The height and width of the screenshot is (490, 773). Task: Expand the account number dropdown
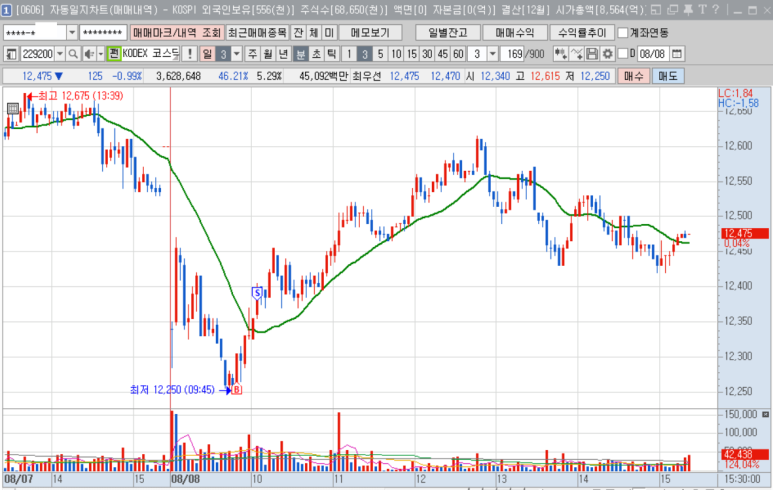[x=72, y=32]
